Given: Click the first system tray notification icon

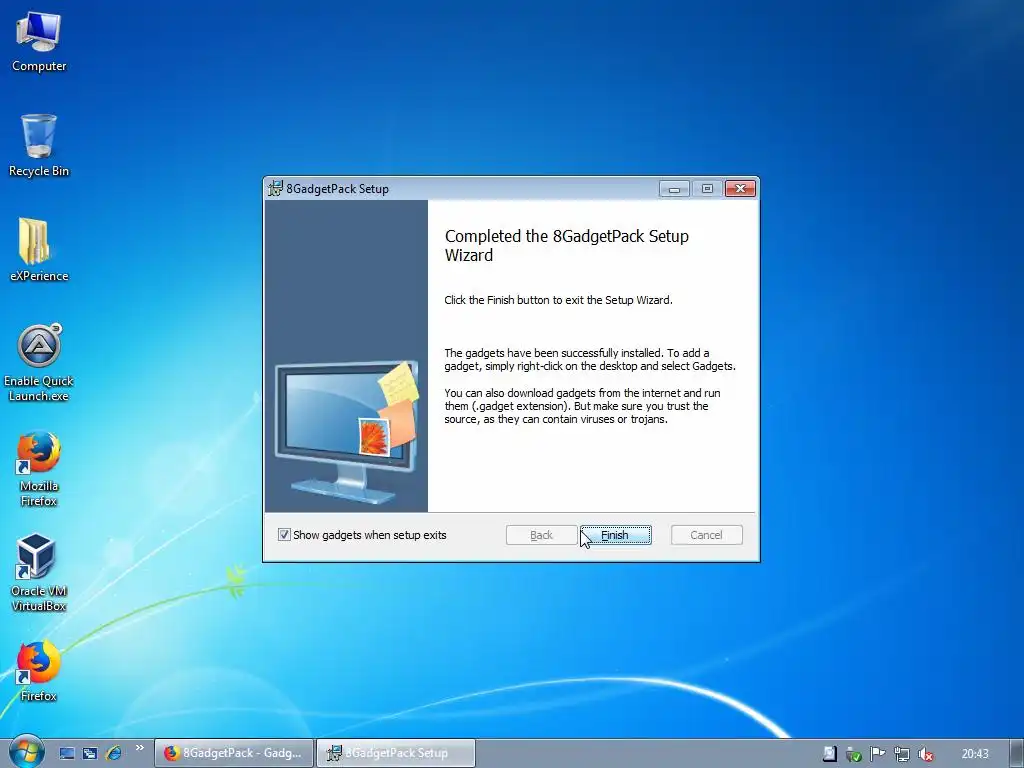Looking at the screenshot, I should 829,754.
